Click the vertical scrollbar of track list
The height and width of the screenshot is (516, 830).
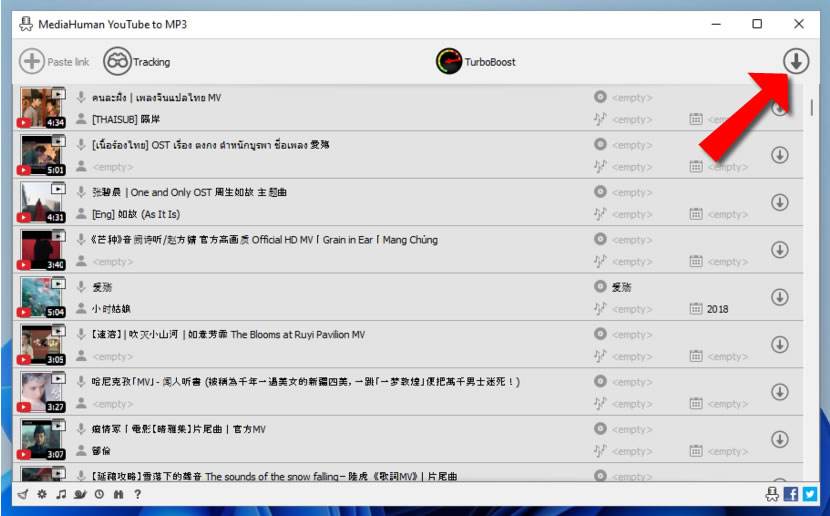tap(811, 108)
